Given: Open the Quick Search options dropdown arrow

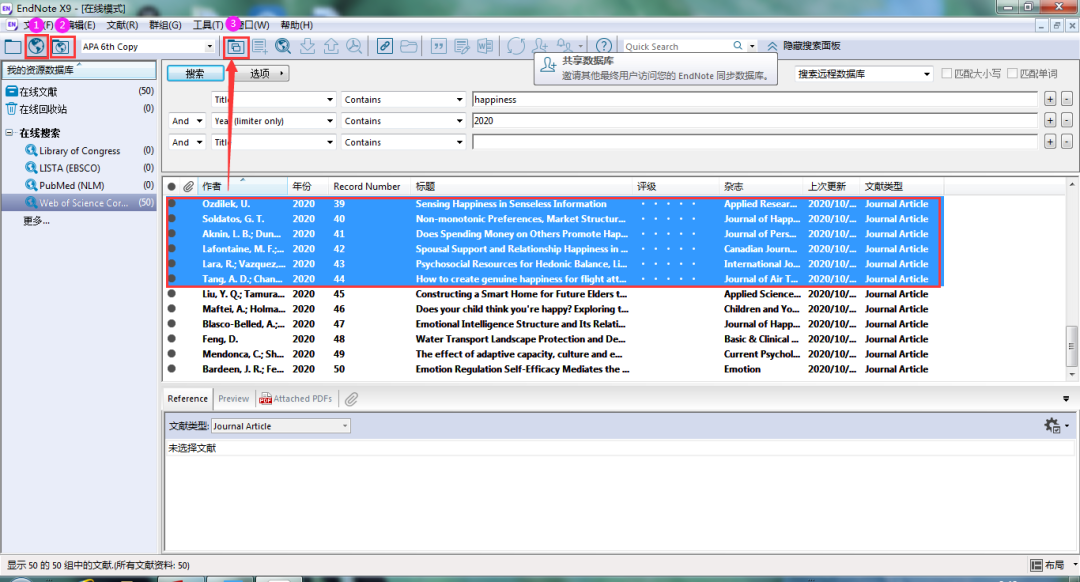Looking at the screenshot, I should [752, 46].
